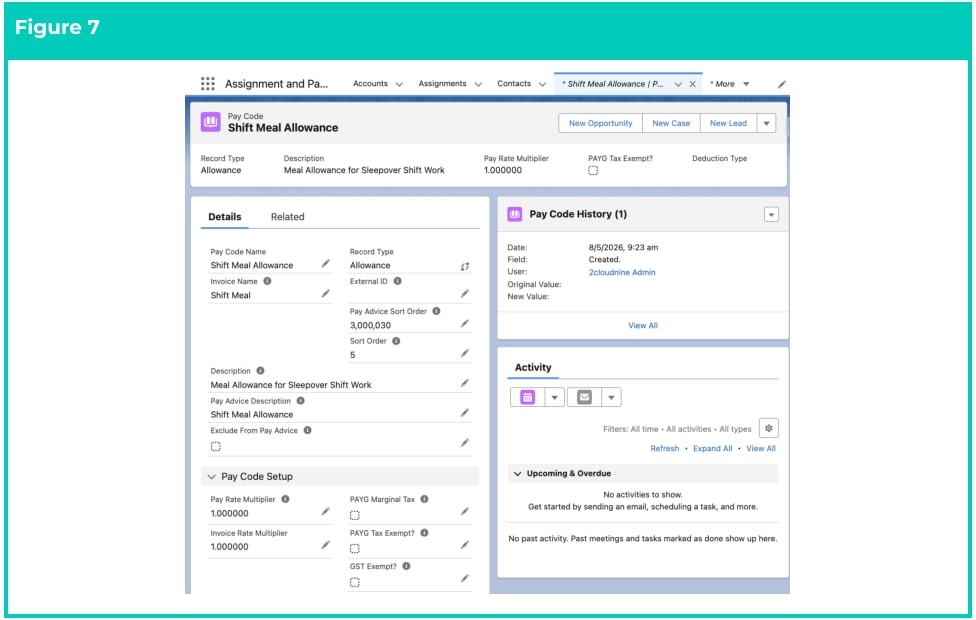The width and height of the screenshot is (976, 620).
Task: Open the 2cloudnine Admin user link
Action: click(622, 272)
